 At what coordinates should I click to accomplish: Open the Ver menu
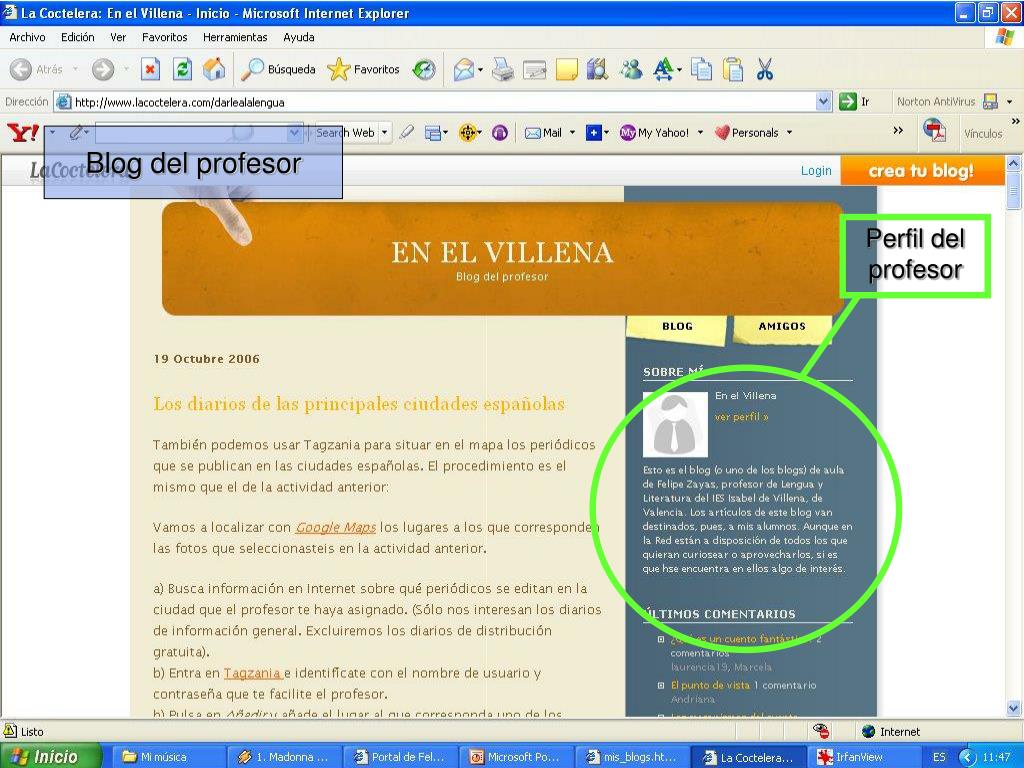coord(118,37)
